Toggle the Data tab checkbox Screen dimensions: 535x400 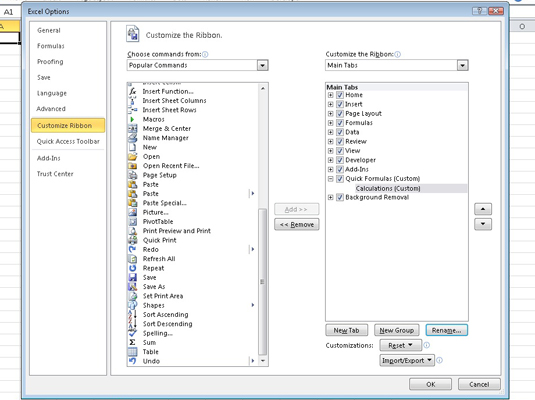(x=340, y=132)
